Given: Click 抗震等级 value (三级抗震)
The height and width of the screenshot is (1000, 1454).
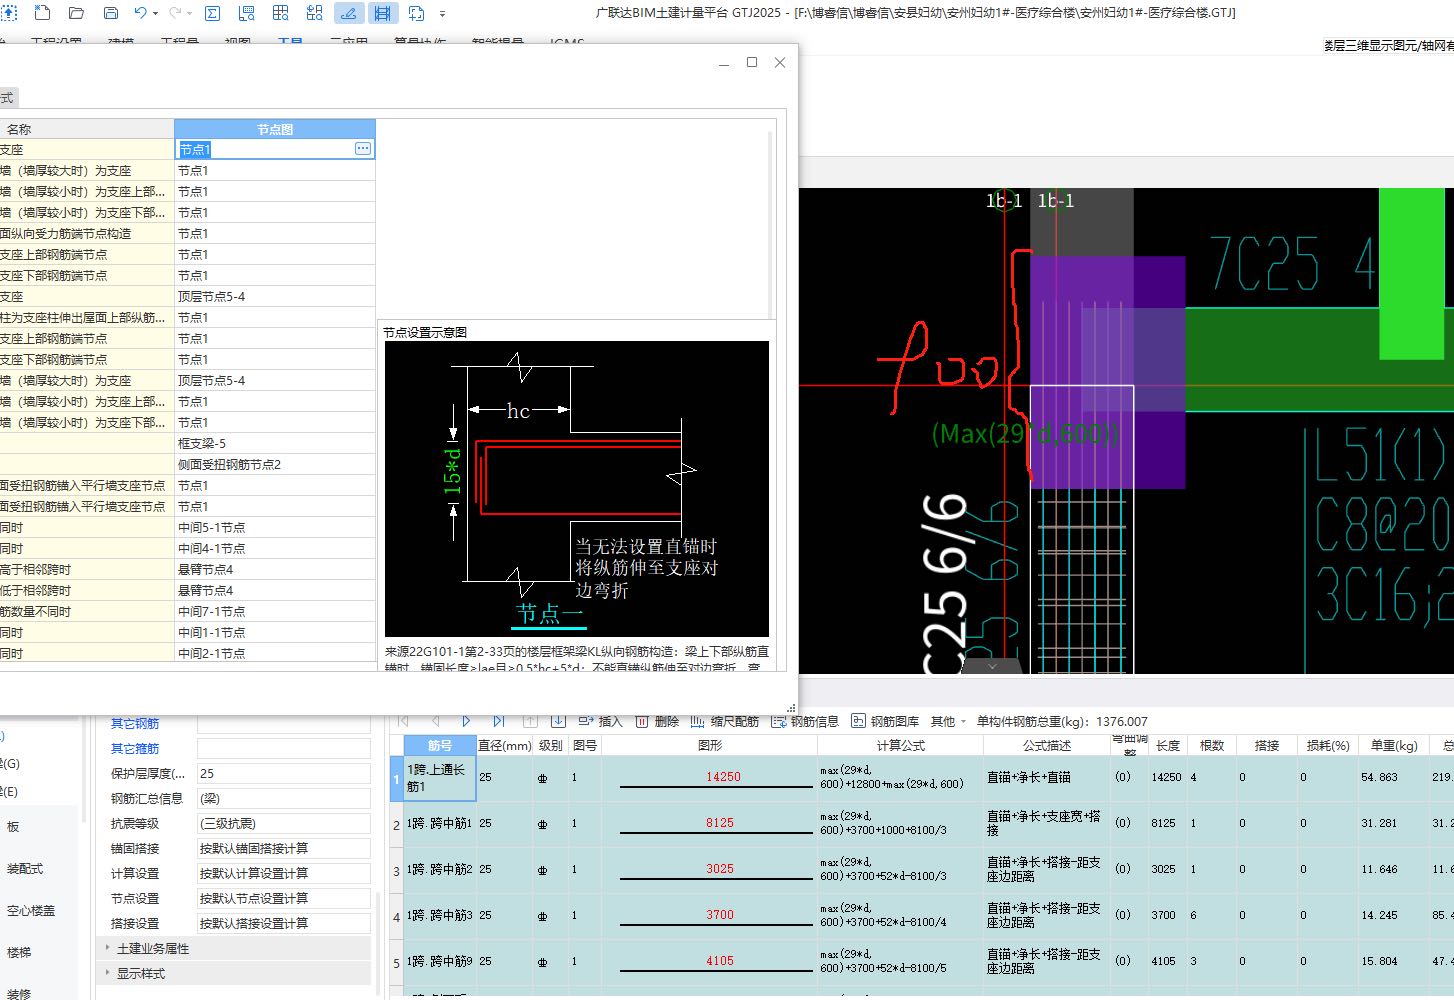Looking at the screenshot, I should pos(284,823).
